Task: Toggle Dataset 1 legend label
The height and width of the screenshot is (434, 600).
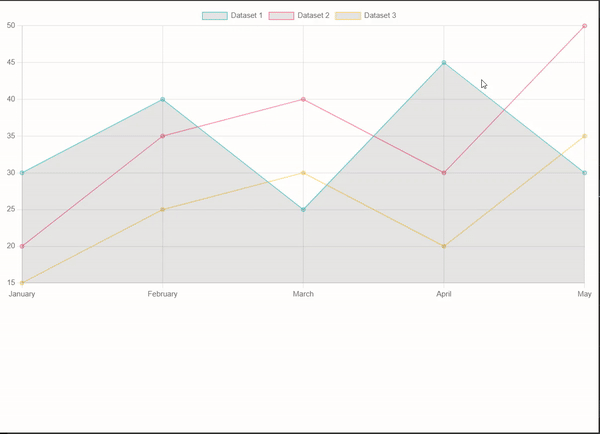Action: (246, 16)
